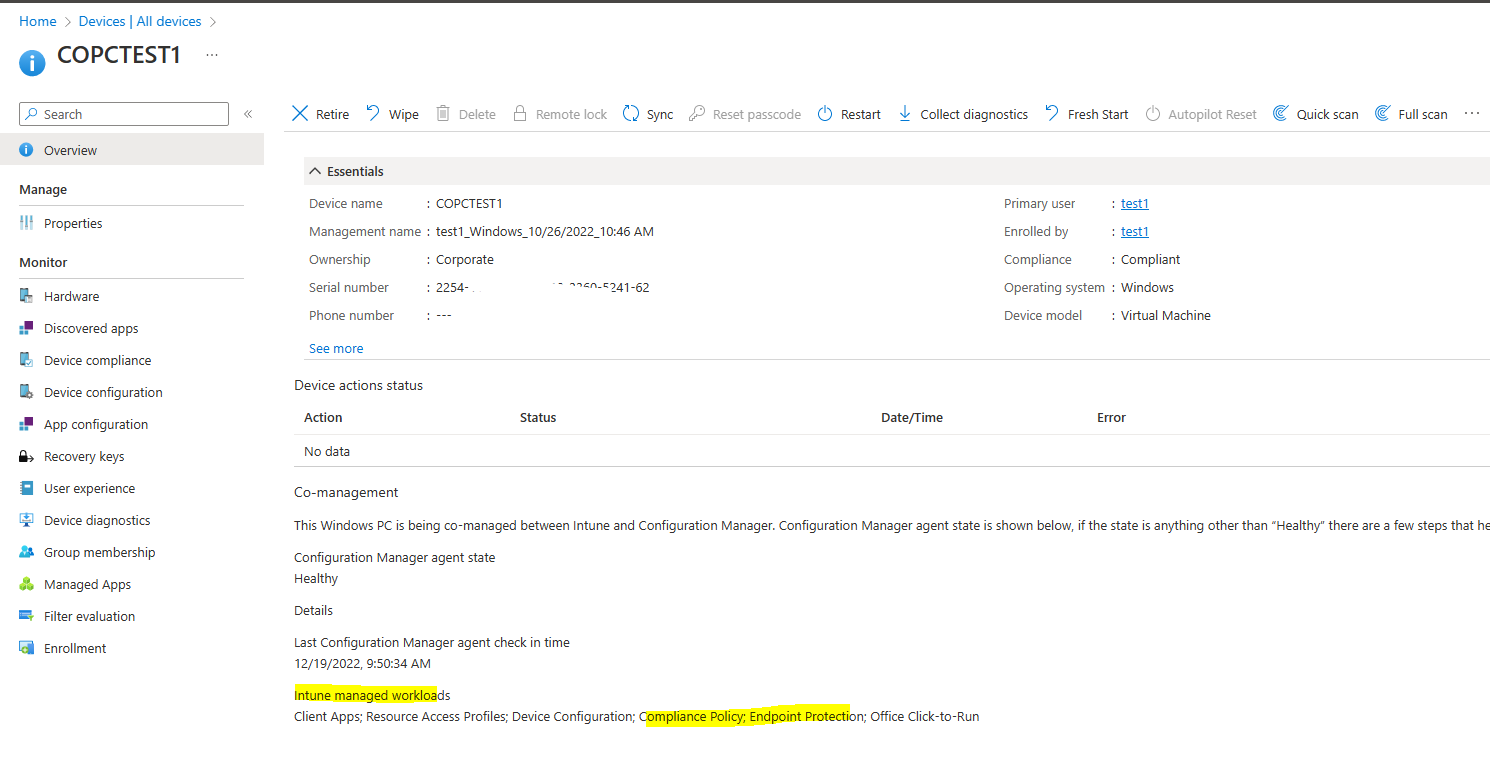Click the Device compliance icon
The image size is (1490, 772).
pyautogui.click(x=26, y=360)
